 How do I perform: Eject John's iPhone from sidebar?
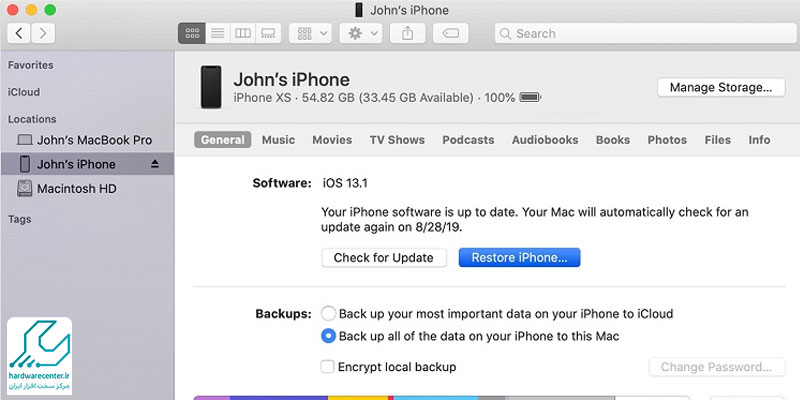155,164
